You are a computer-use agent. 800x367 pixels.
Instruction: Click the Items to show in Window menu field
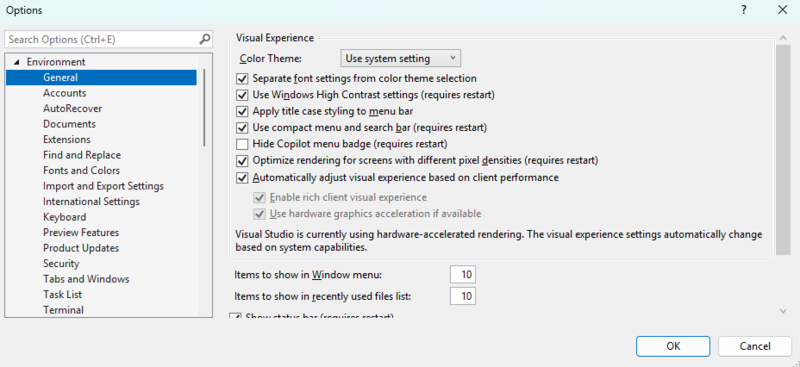click(463, 275)
